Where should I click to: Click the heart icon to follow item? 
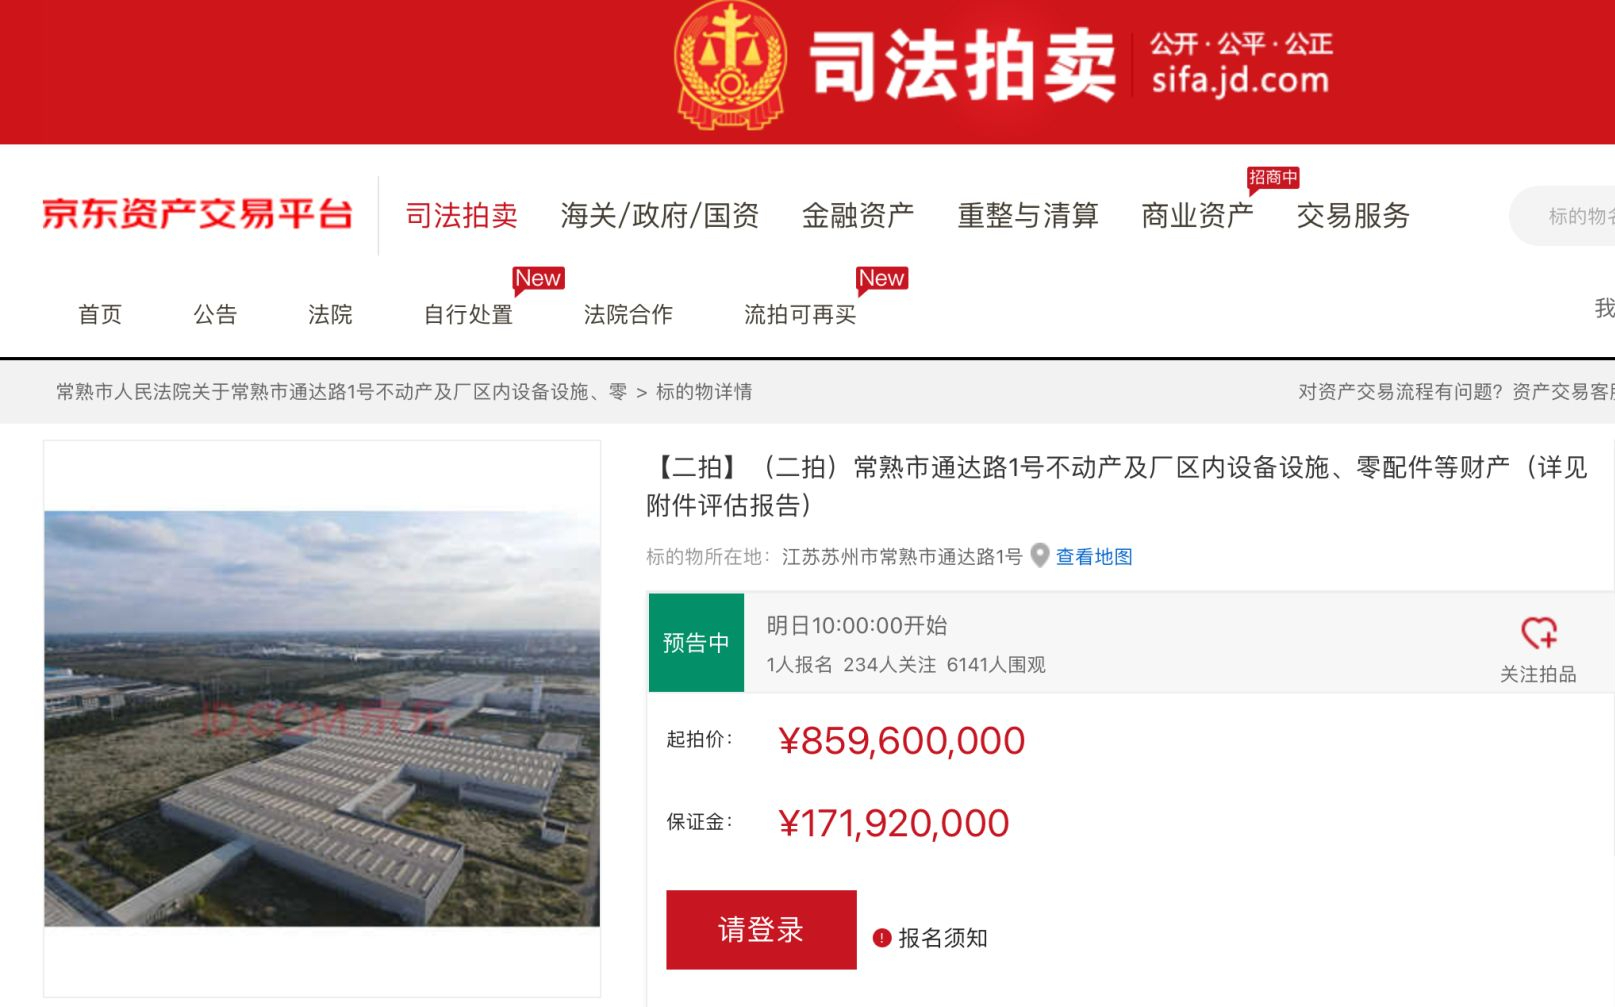pos(1539,633)
